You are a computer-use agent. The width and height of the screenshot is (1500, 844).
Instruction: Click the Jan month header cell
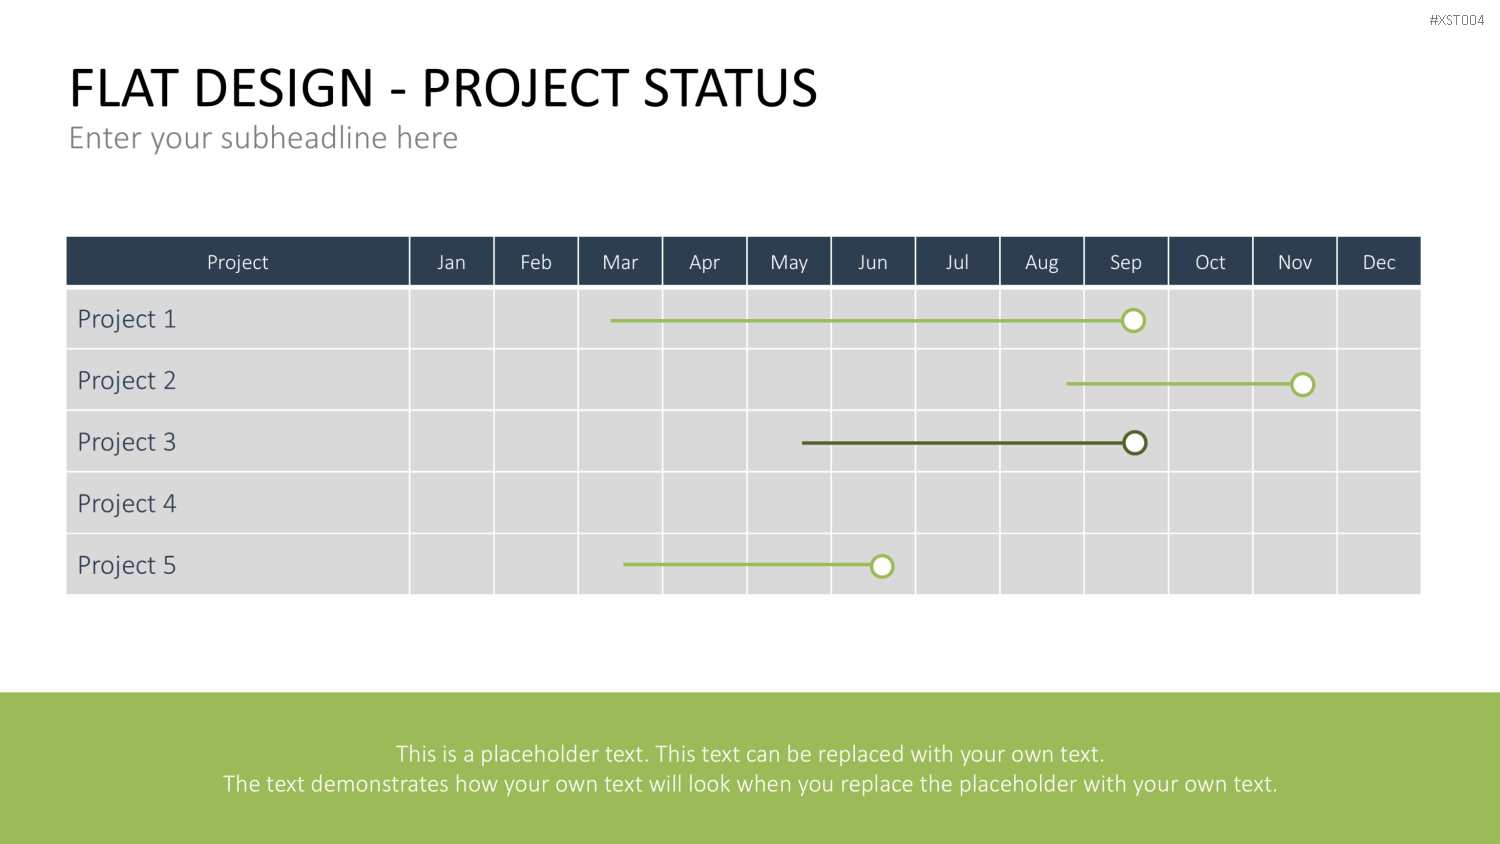(451, 262)
